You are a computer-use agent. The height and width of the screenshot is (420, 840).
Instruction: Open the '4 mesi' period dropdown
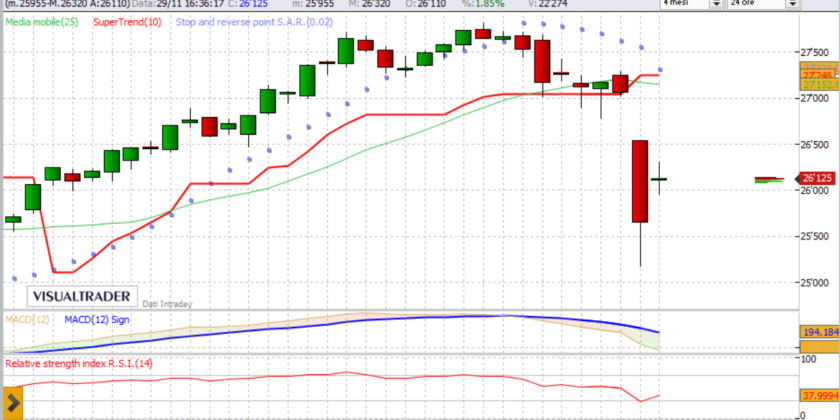coord(716,3)
